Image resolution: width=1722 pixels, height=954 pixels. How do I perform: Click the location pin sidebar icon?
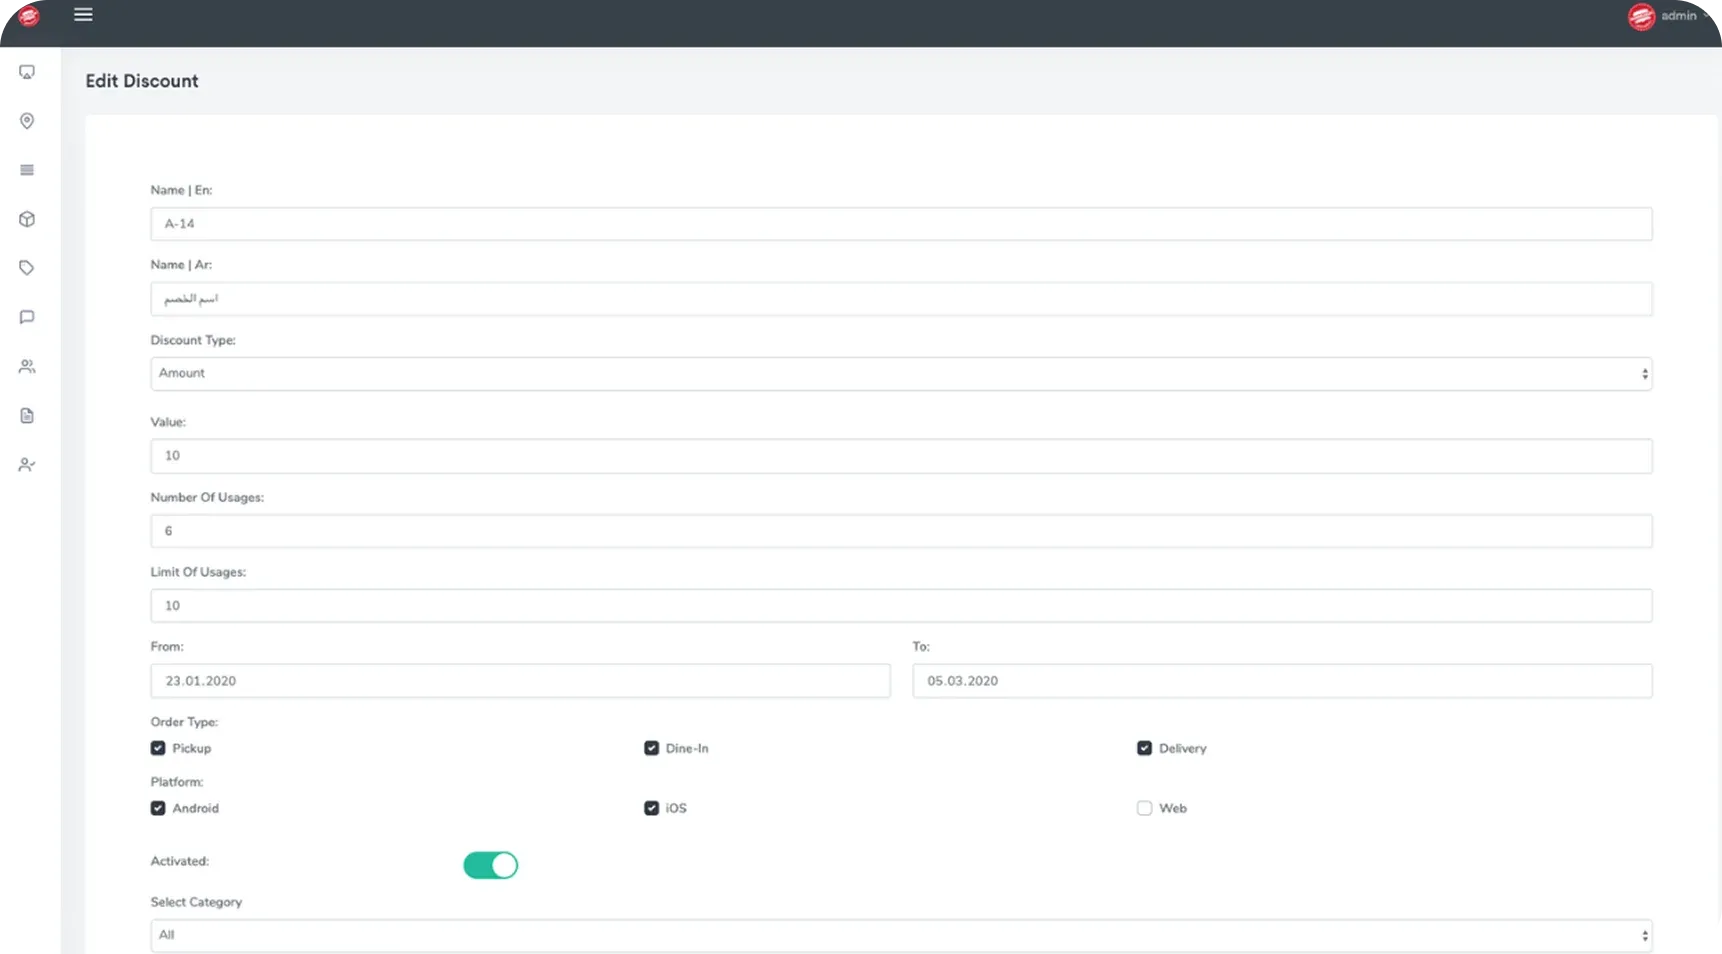[27, 121]
